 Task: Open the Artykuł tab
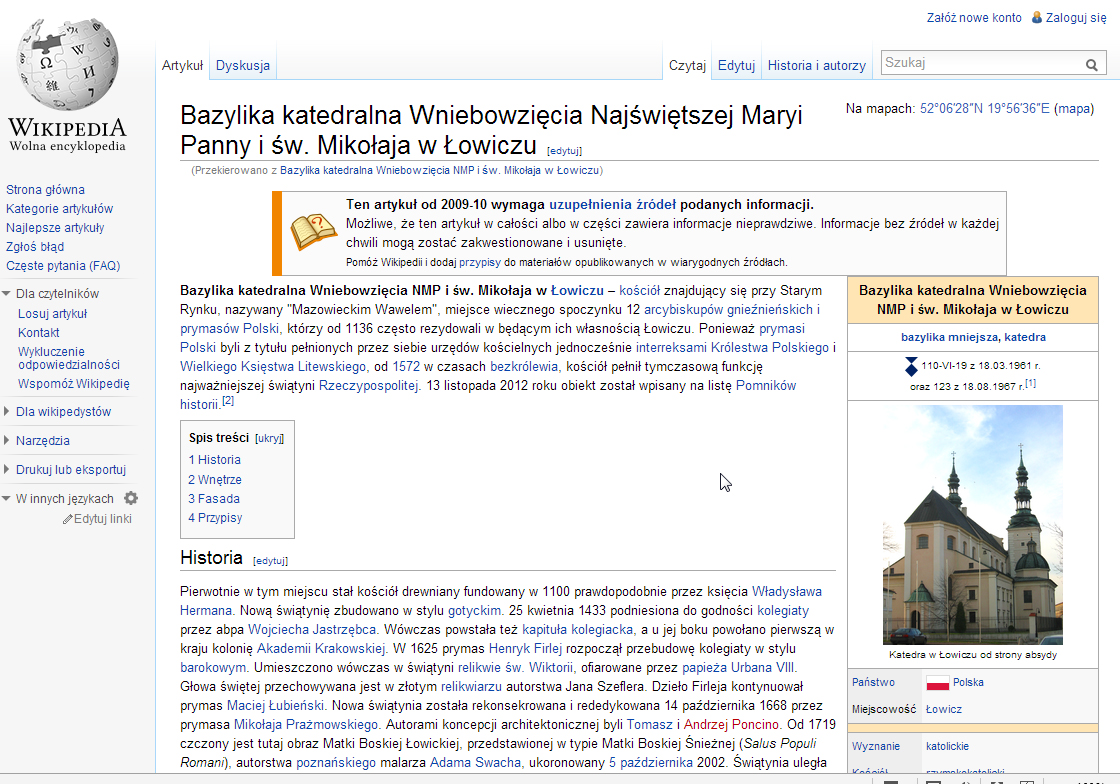click(182, 65)
